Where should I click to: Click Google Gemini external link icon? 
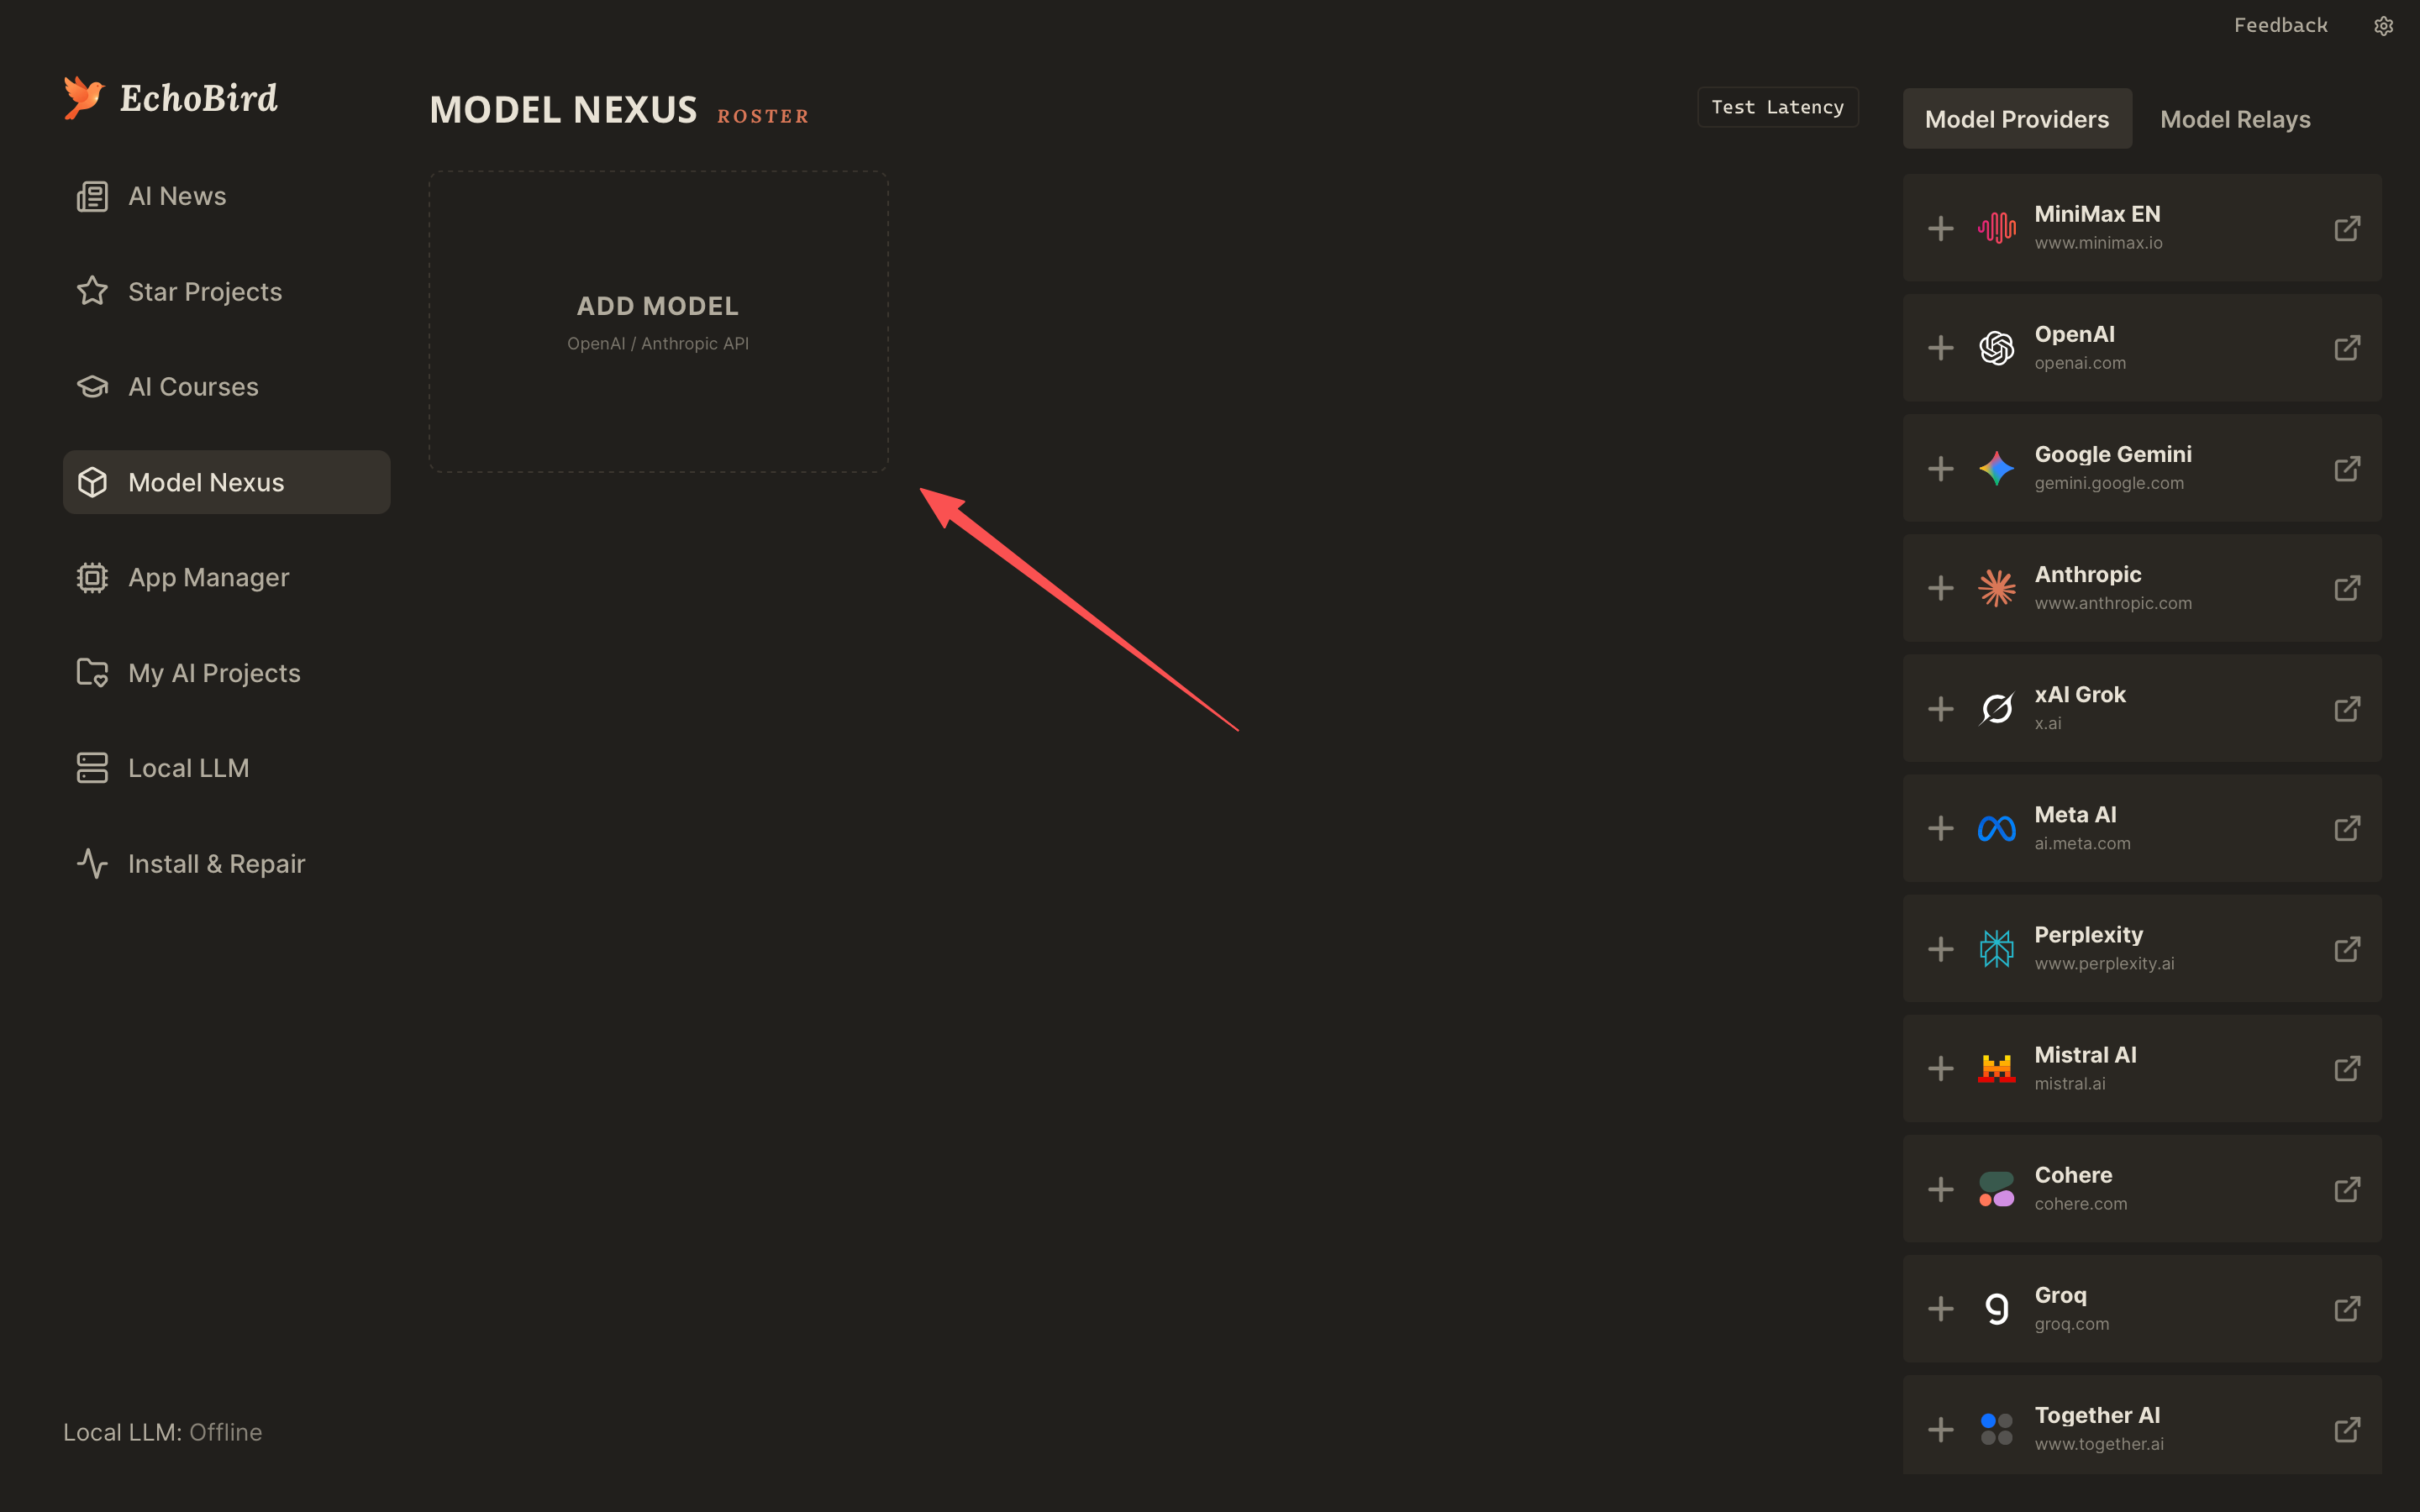(x=2347, y=468)
